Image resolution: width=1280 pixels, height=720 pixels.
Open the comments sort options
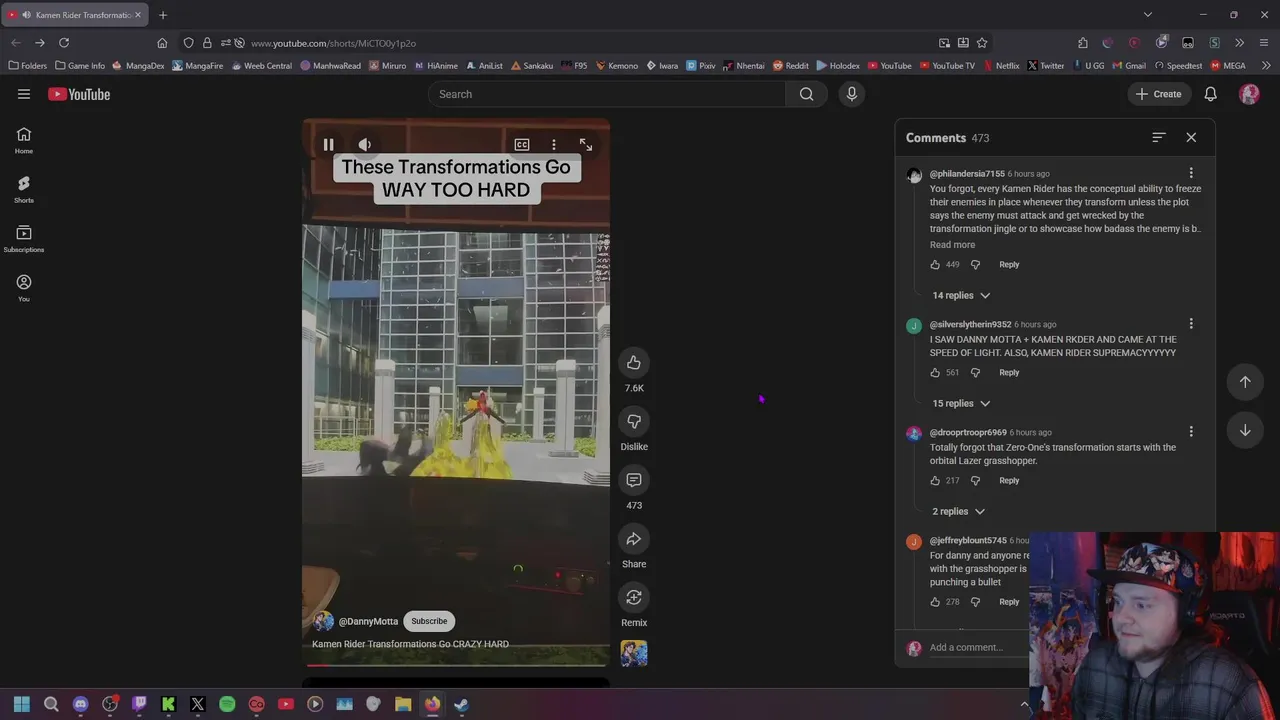1159,137
